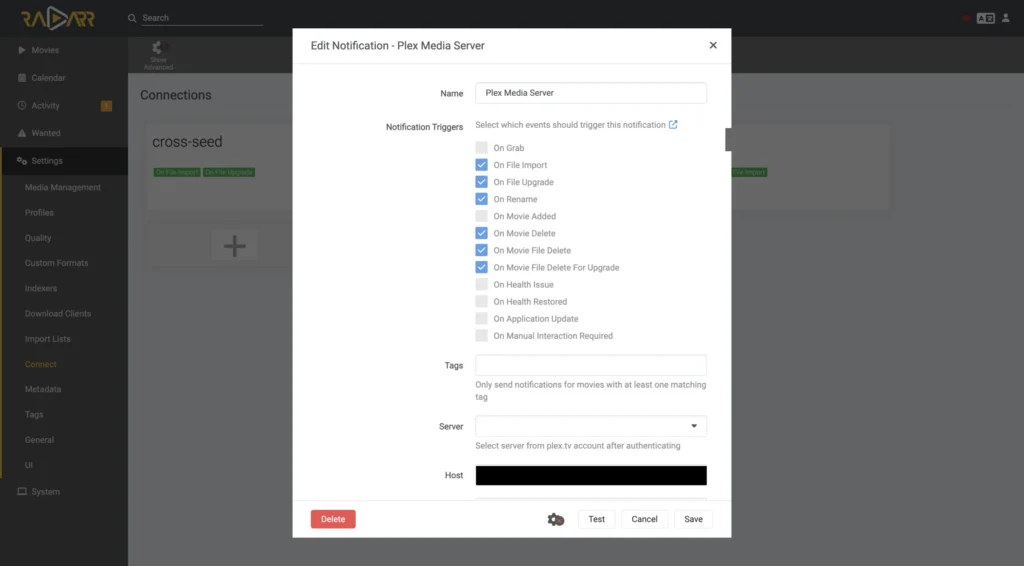Click cross-seed's On File Upgrade tag
This screenshot has height=566, width=1024.
[x=229, y=172]
